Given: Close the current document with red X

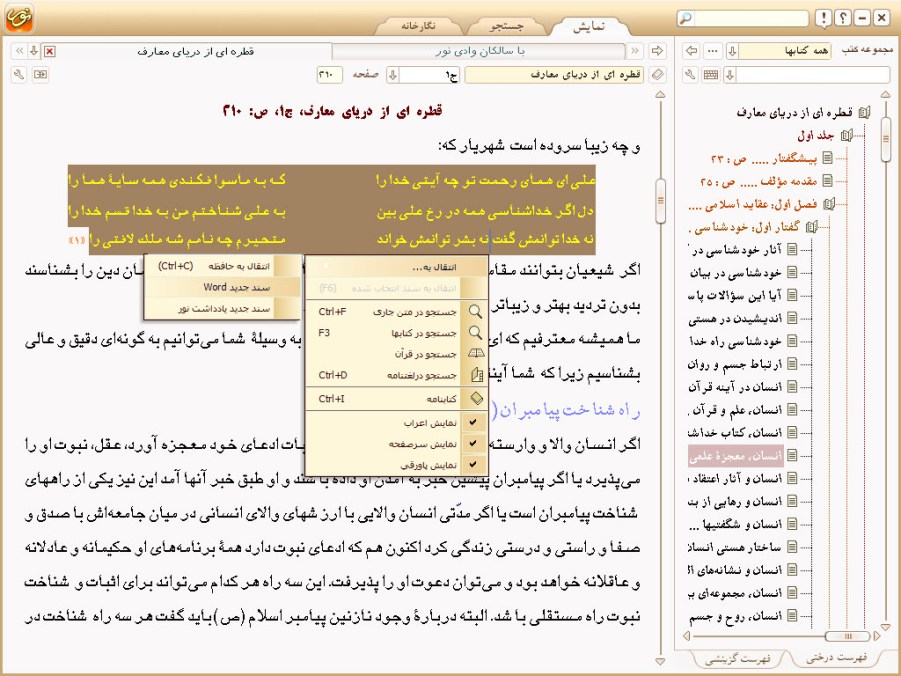Looking at the screenshot, I should tap(50, 52).
